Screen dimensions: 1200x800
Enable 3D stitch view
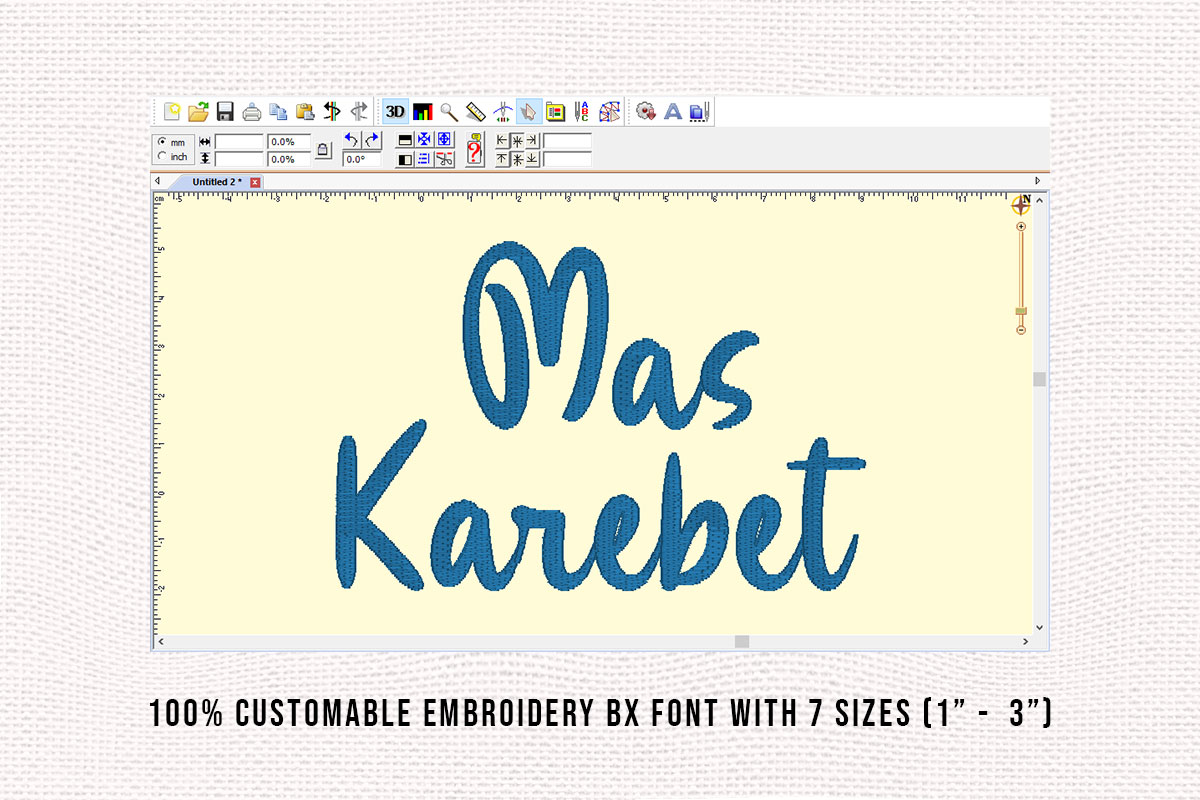tap(395, 112)
